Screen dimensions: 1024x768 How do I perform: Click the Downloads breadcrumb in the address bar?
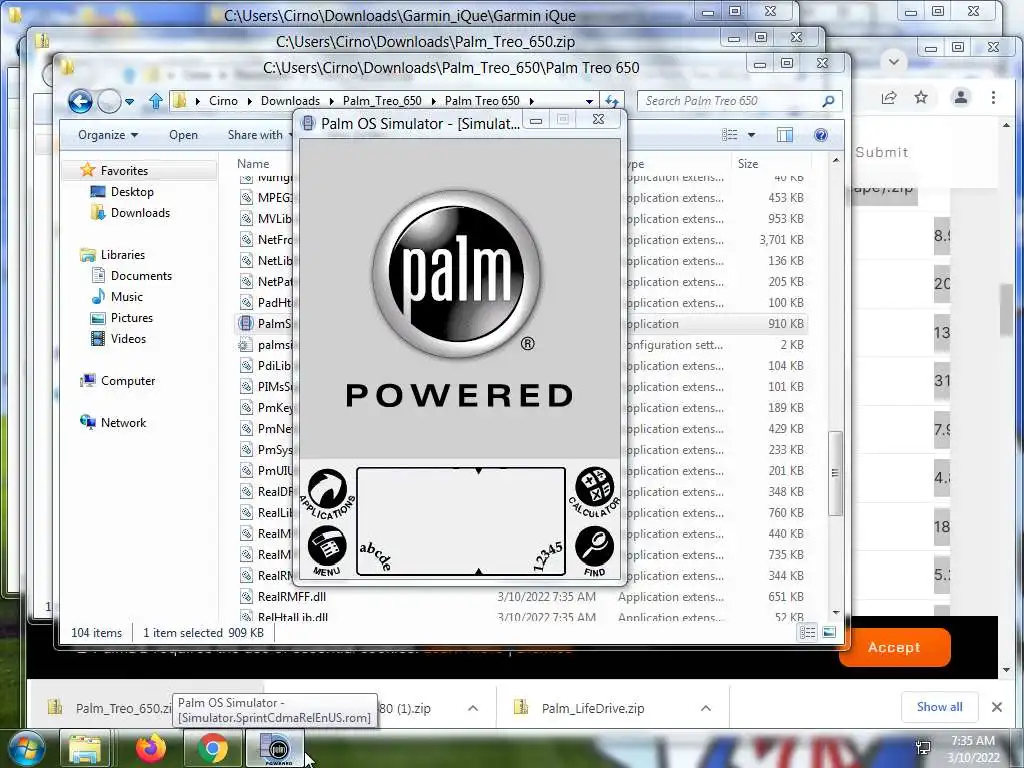coord(290,101)
